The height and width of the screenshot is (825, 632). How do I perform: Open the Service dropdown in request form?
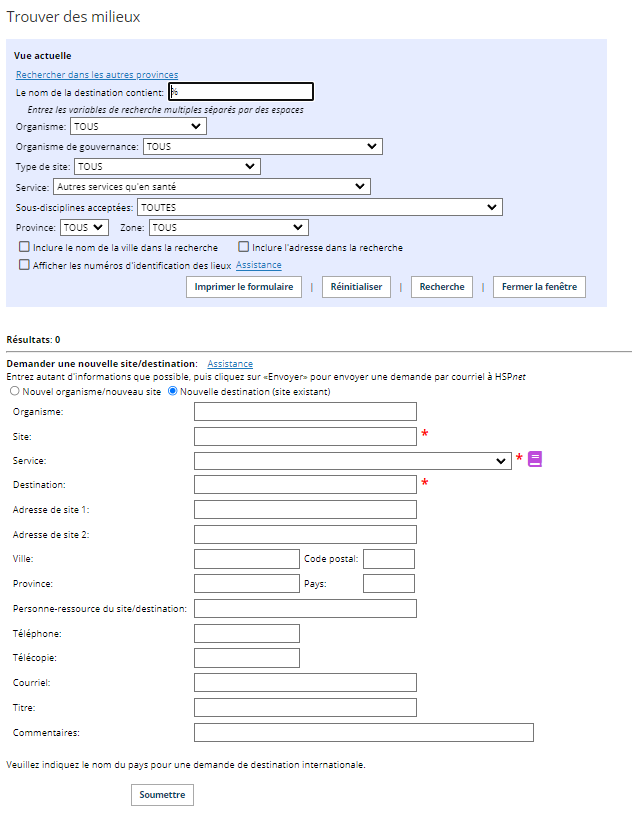pos(353,461)
